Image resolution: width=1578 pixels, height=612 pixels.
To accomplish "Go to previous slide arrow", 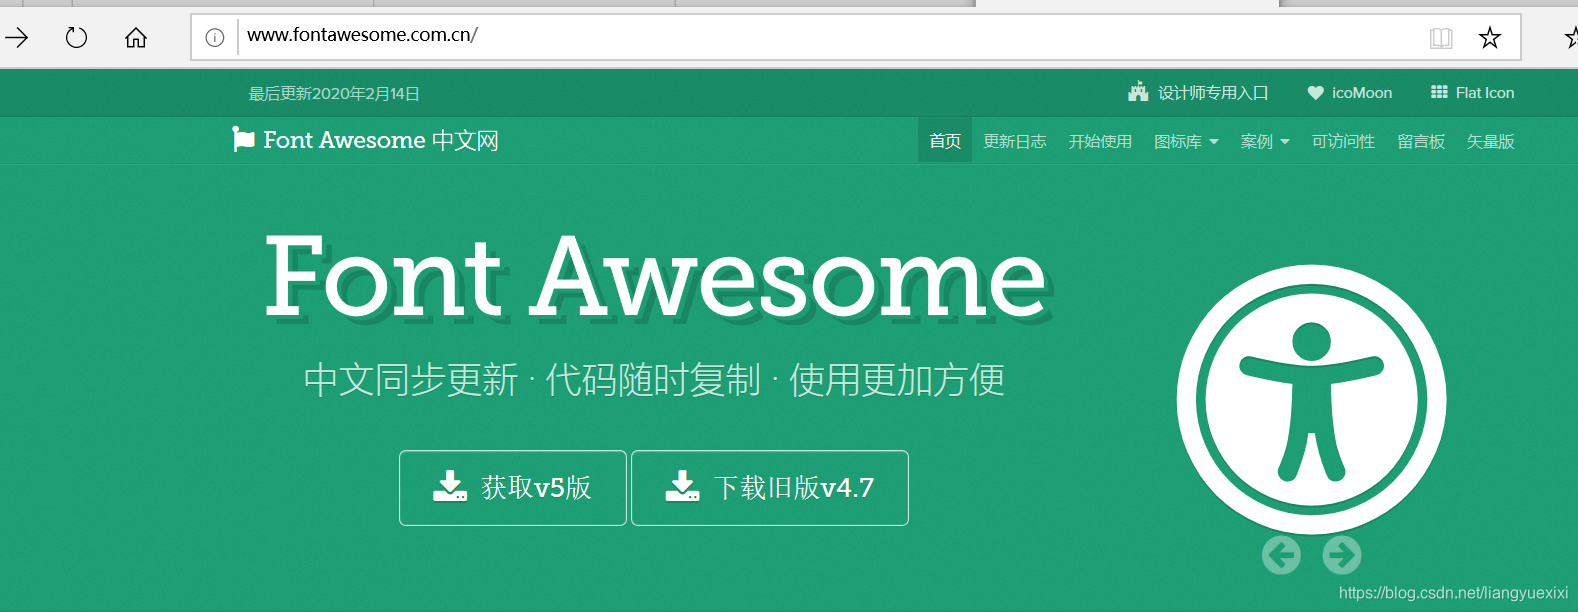I will [1281, 555].
